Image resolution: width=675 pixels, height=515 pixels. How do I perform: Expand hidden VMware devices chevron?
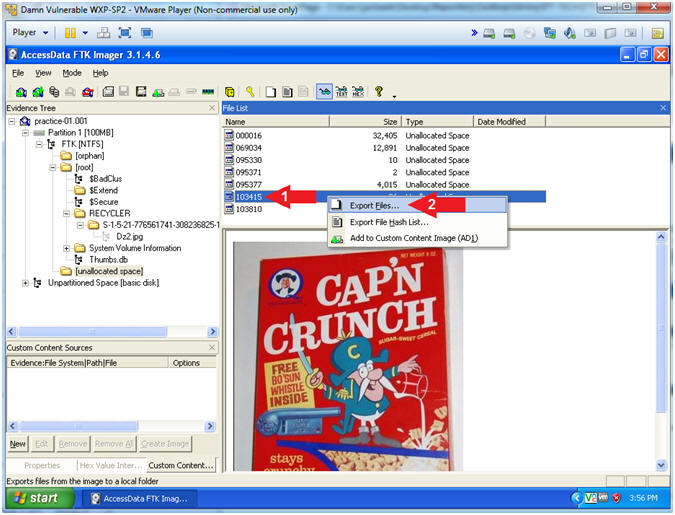point(474,33)
